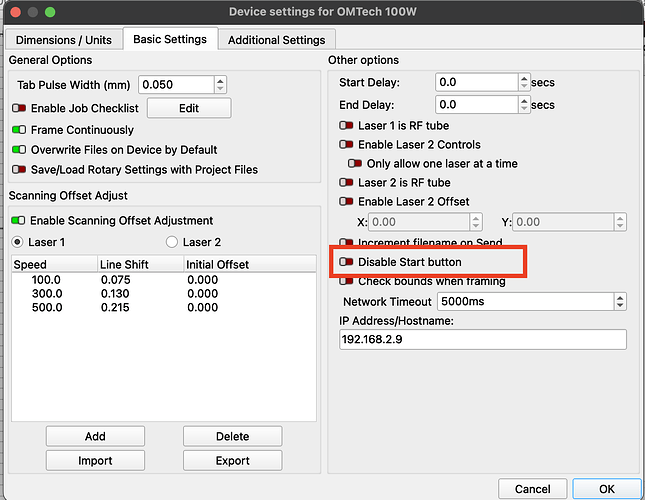This screenshot has width=645, height=500.
Task: Switch to the Dimensions / Units tab
Action: tap(64, 40)
